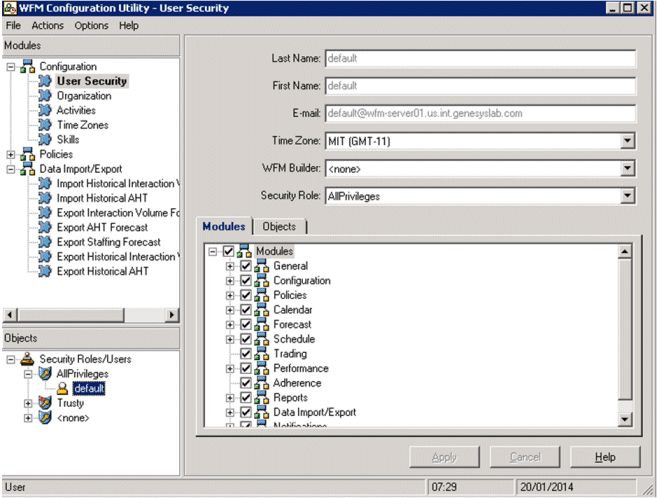657x498 pixels.
Task: Uncheck the Forecast module checkbox
Action: 246,324
